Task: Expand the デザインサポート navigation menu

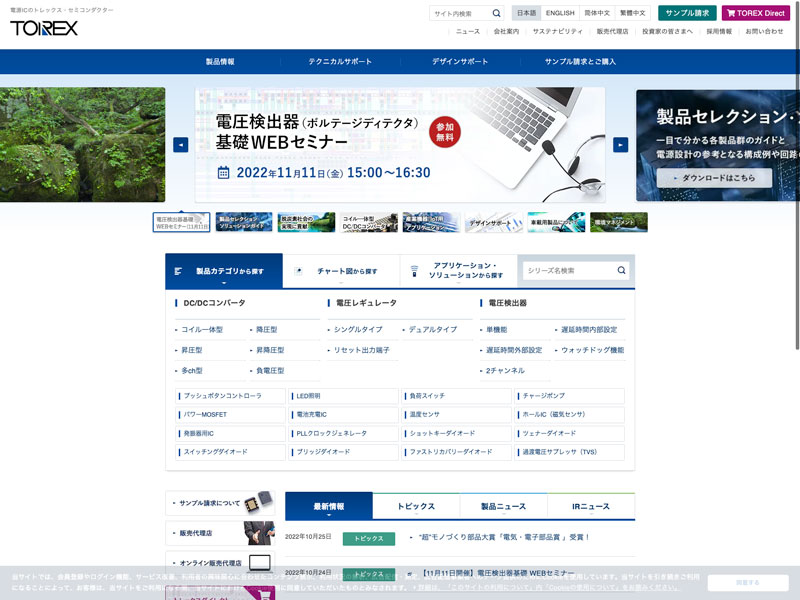Action: pyautogui.click(x=460, y=62)
